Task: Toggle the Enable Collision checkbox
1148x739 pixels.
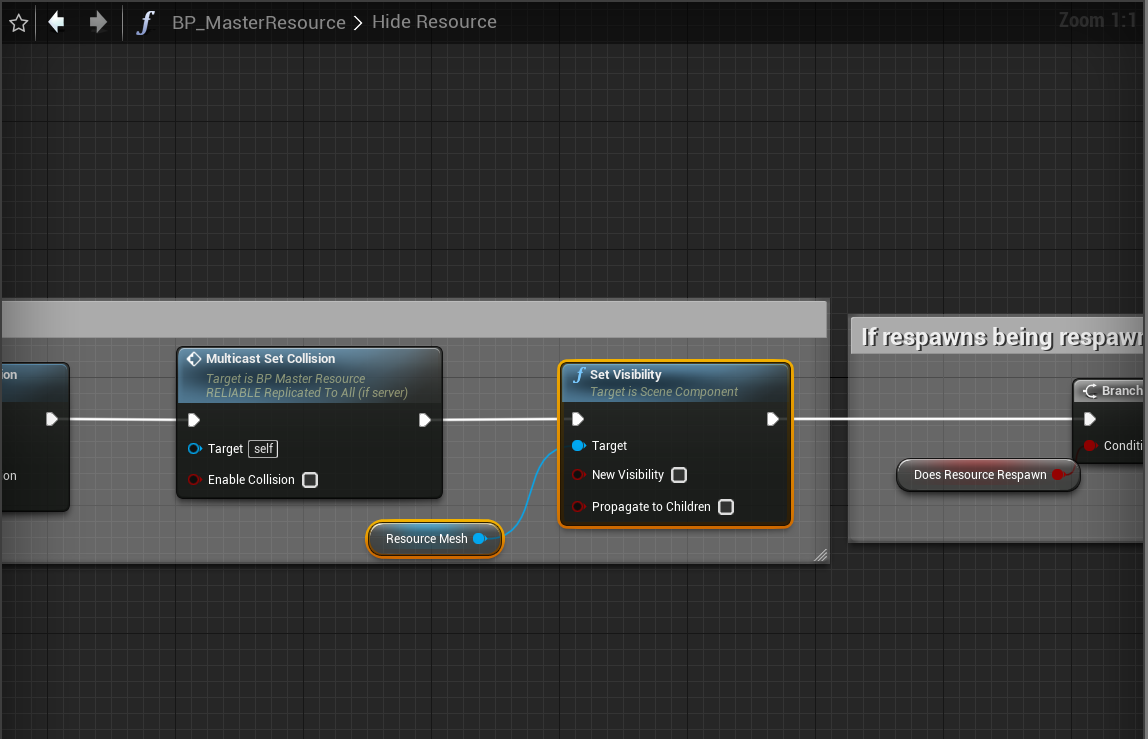Action: pos(310,480)
